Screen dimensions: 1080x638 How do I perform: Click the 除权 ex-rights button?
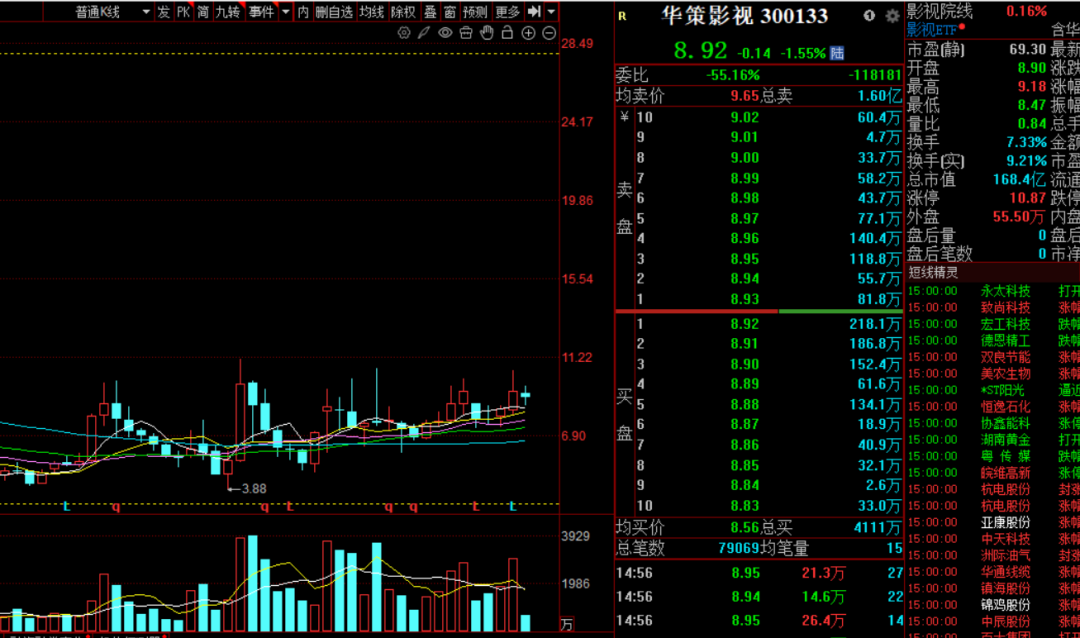[x=404, y=12]
